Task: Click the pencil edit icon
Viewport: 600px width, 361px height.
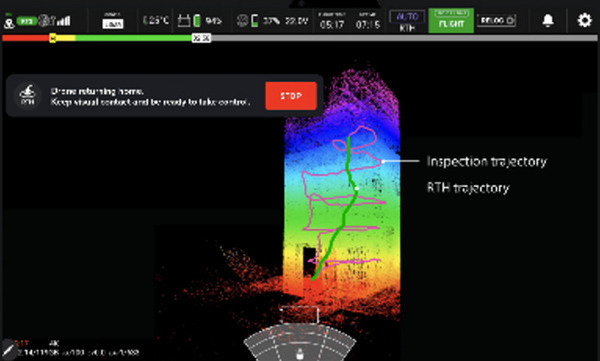Action: [x=8, y=349]
